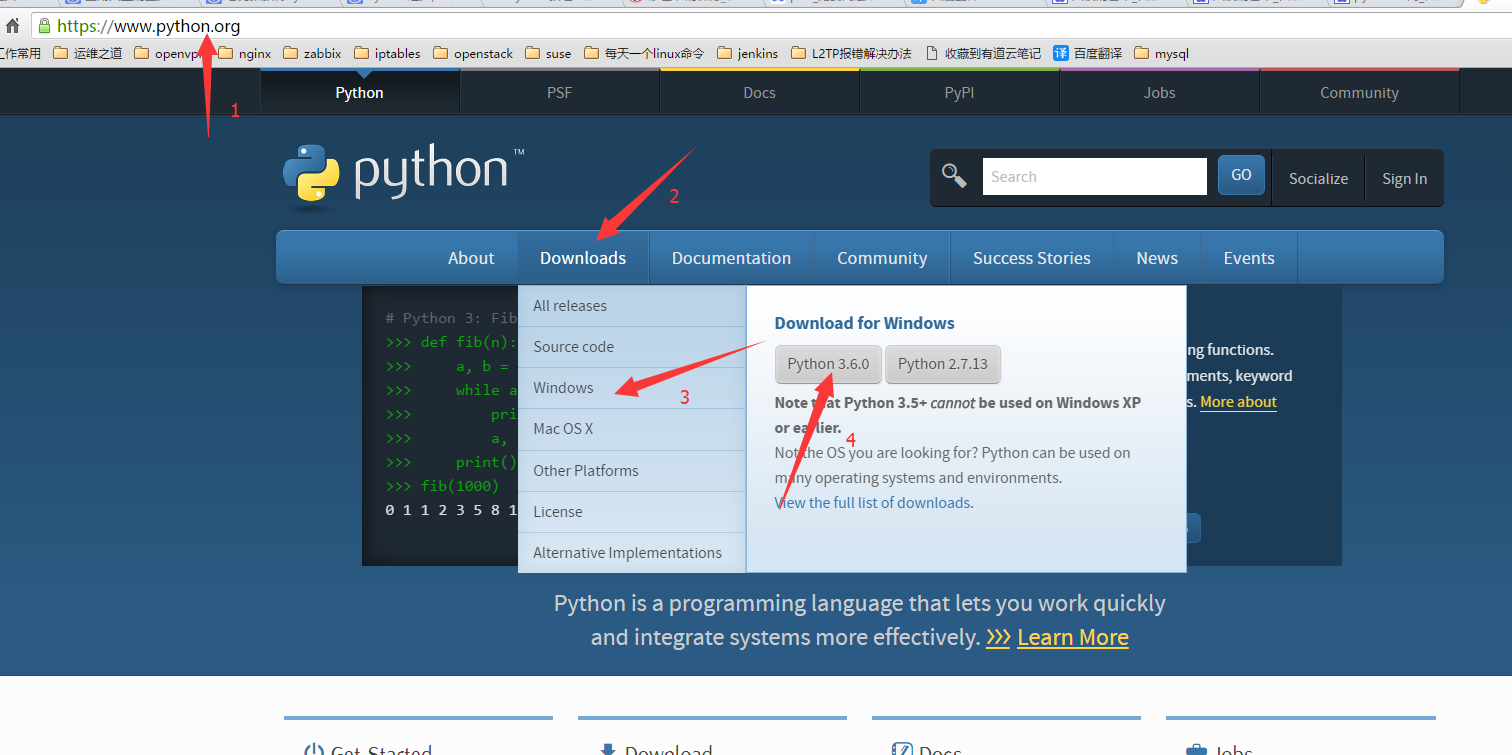Click the address bar showing www.python.org

point(770,26)
